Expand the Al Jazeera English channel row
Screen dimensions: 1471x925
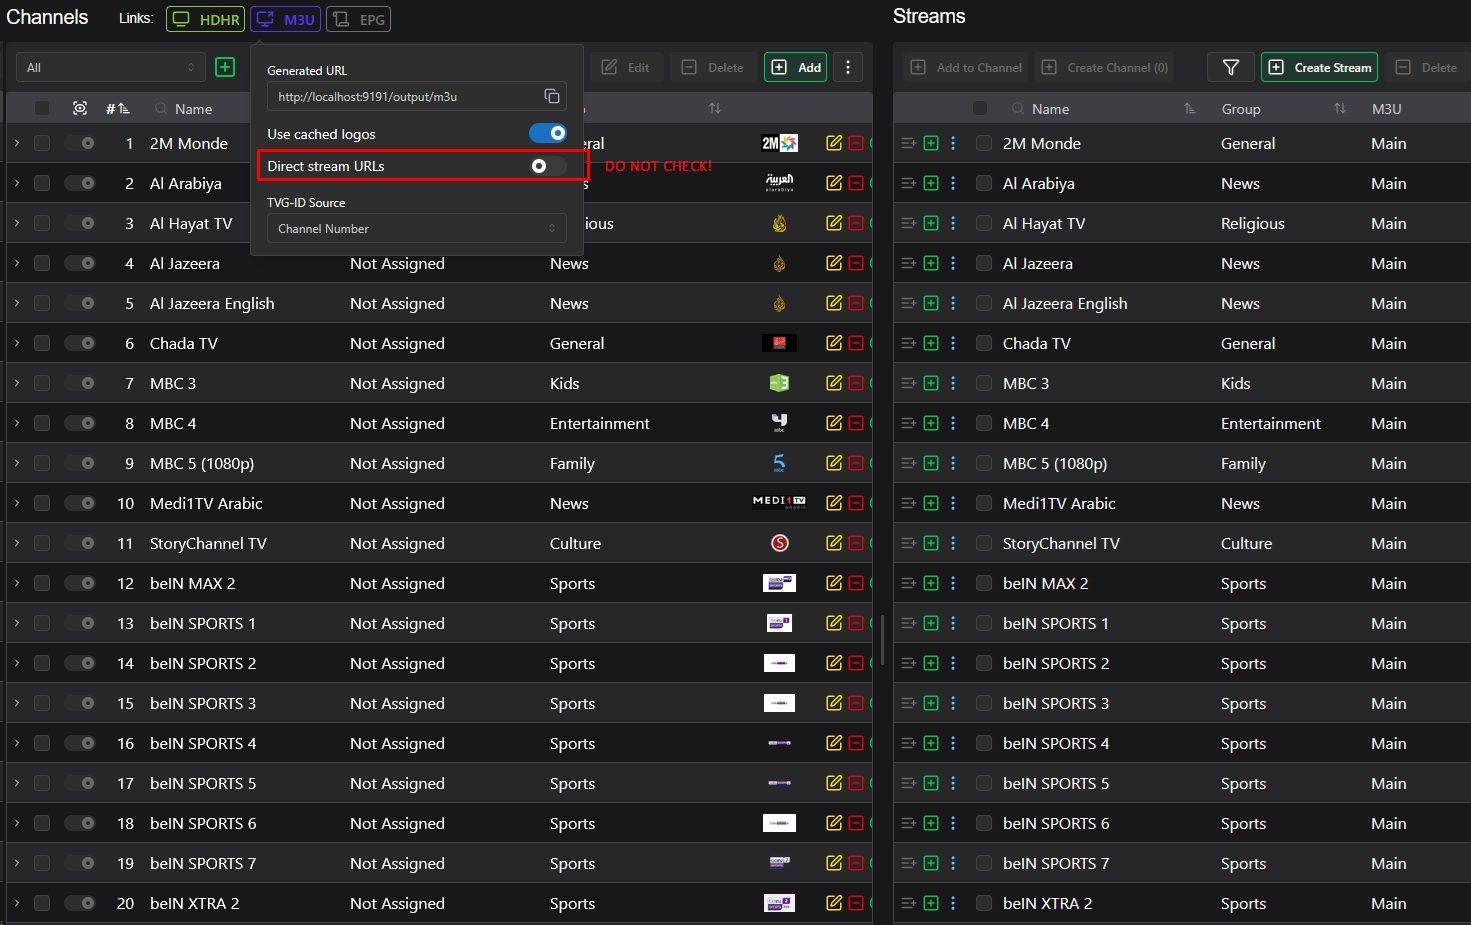pyautogui.click(x=17, y=303)
